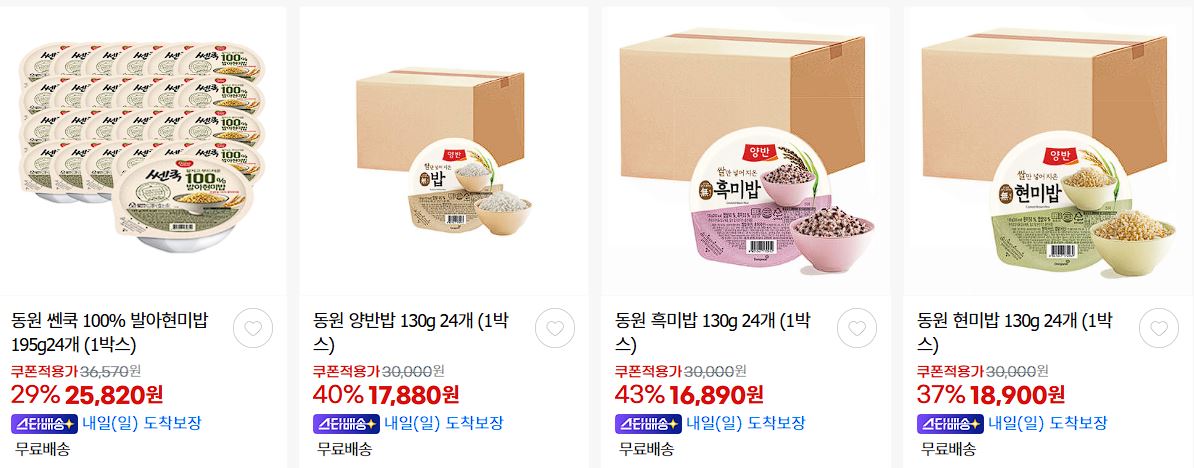Click the 스타배송 badge under the 17,880원 price
Screen dimensions: 1194x468
[x=346, y=424]
